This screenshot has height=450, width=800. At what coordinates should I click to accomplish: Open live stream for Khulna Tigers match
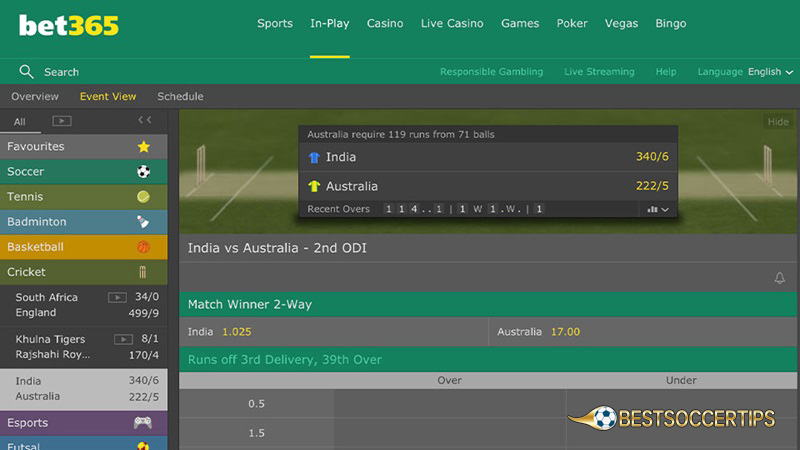[x=123, y=339]
